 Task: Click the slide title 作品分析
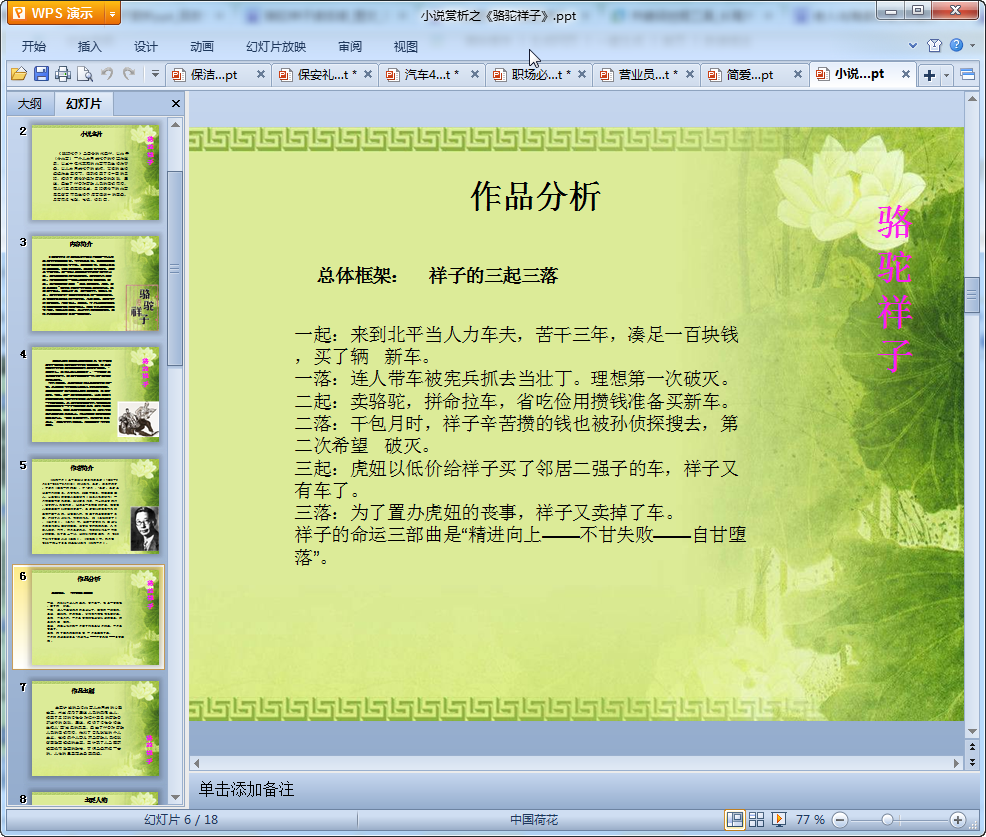[536, 196]
